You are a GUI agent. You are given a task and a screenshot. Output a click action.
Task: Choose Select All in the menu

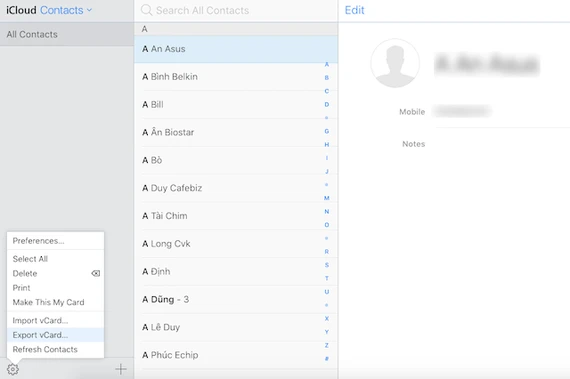[55, 259]
